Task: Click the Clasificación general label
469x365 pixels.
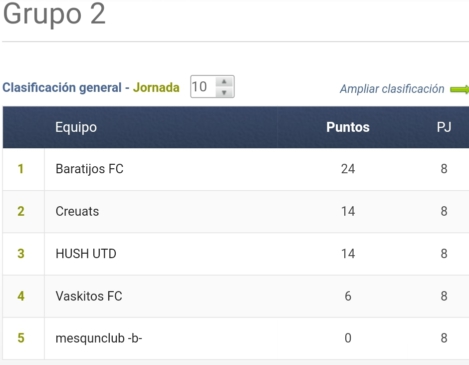Action: [62, 88]
